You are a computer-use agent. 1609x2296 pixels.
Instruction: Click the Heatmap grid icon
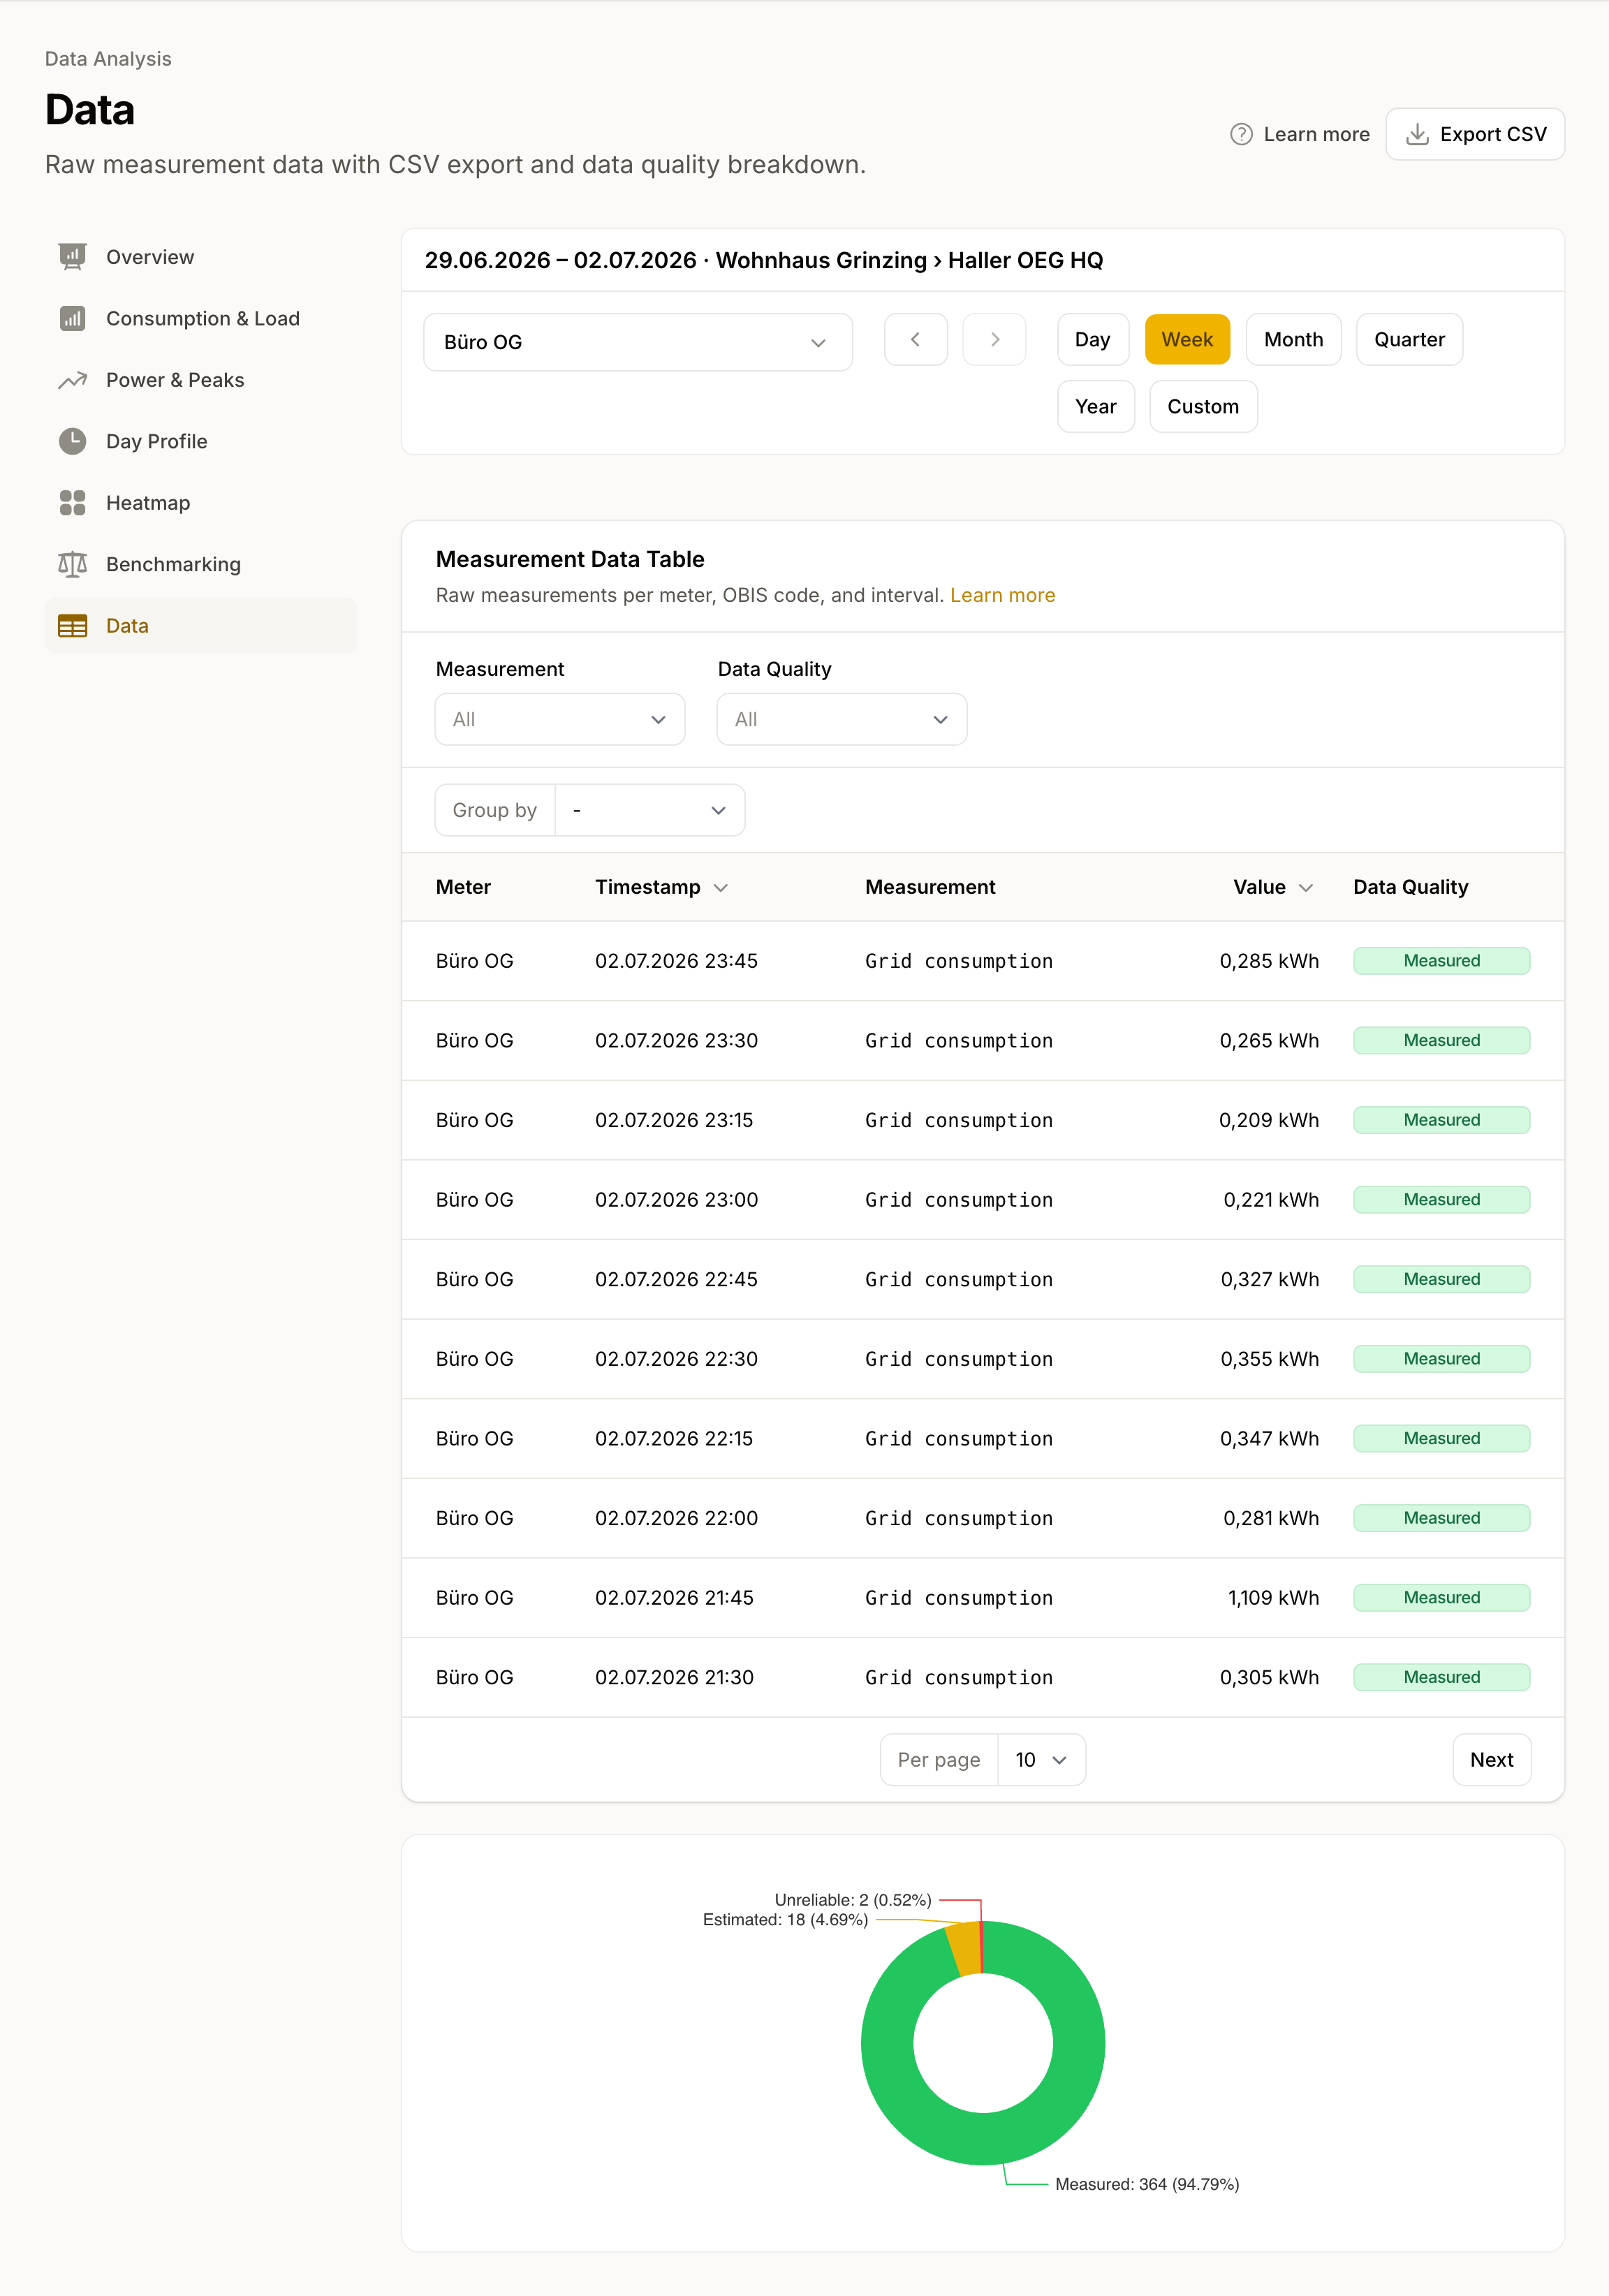72,503
